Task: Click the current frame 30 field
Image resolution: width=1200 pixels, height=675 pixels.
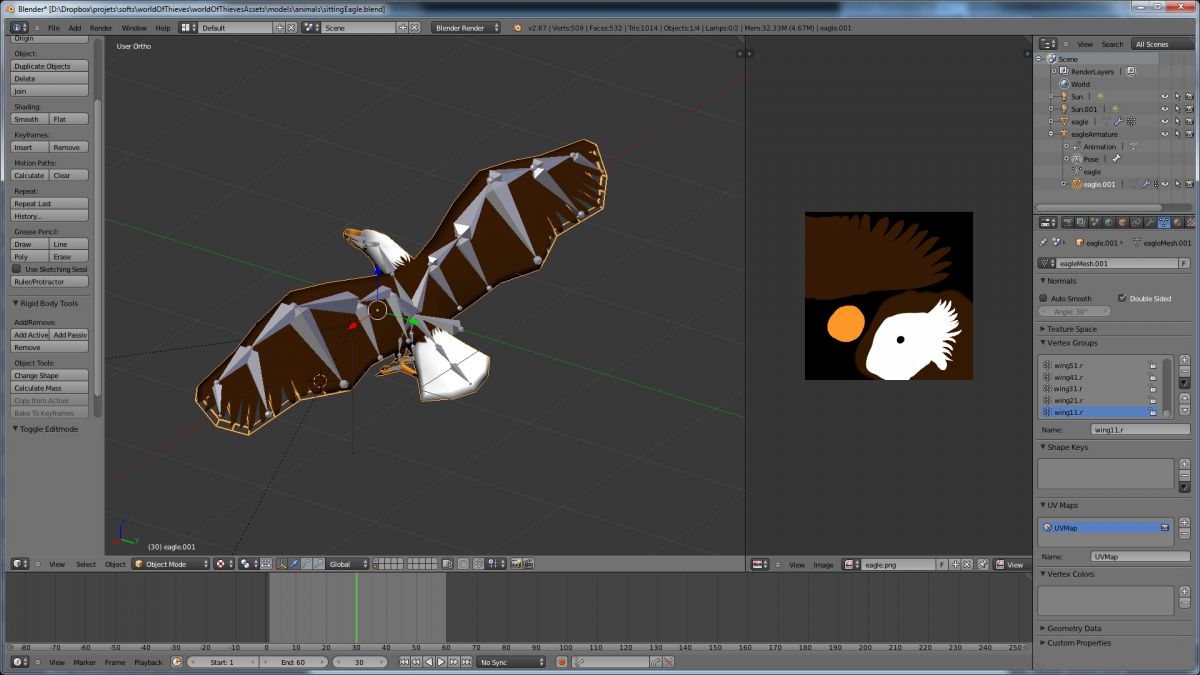Action: pyautogui.click(x=359, y=662)
